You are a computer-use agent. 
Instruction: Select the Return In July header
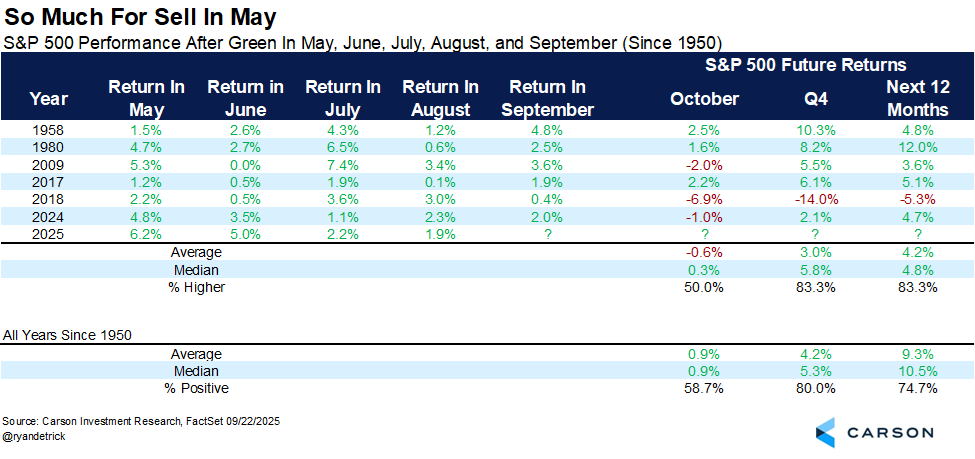point(343,98)
